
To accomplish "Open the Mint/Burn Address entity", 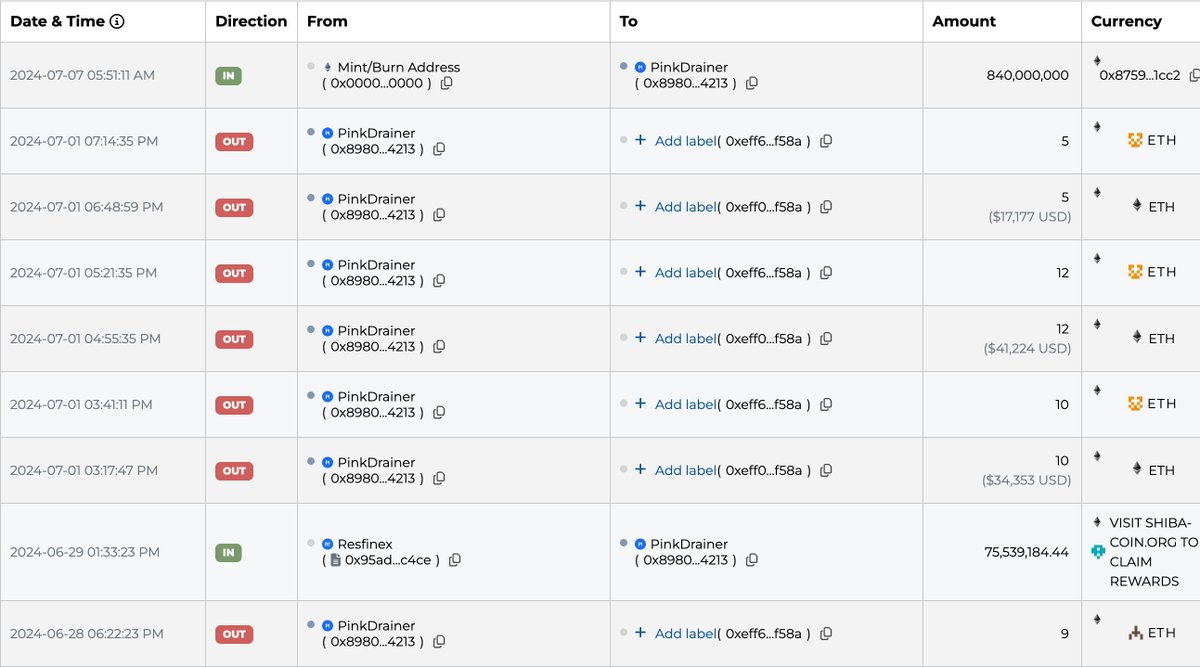I will tap(398, 67).
